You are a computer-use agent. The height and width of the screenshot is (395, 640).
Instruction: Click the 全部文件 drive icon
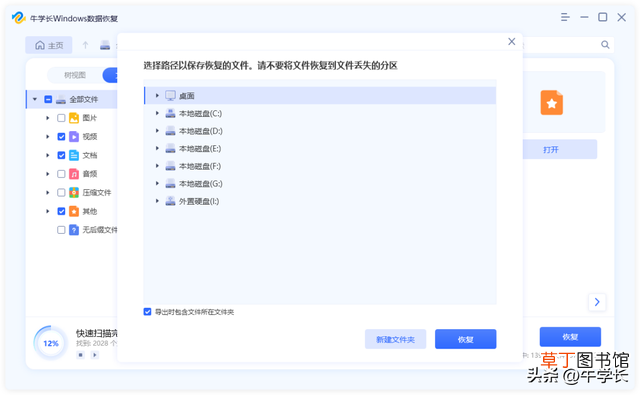pyautogui.click(x=61, y=99)
